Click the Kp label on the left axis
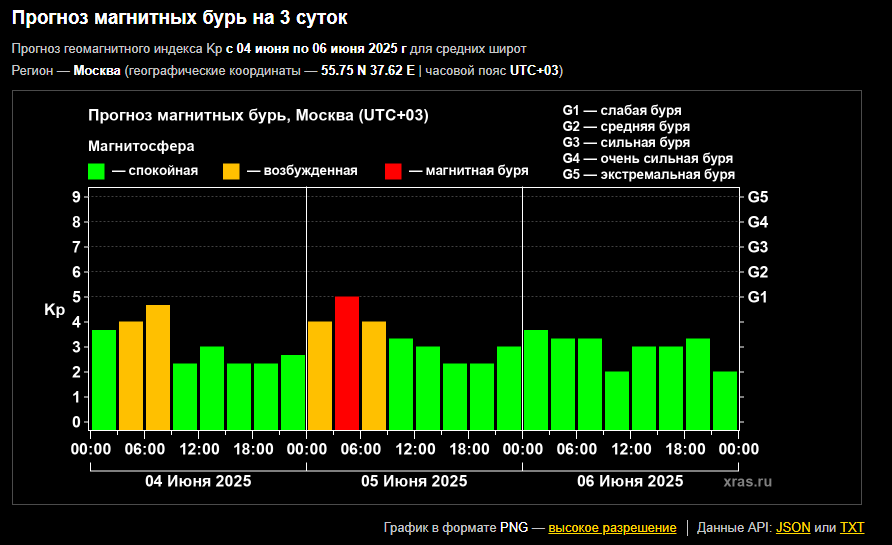The width and height of the screenshot is (892, 545). pos(54,310)
